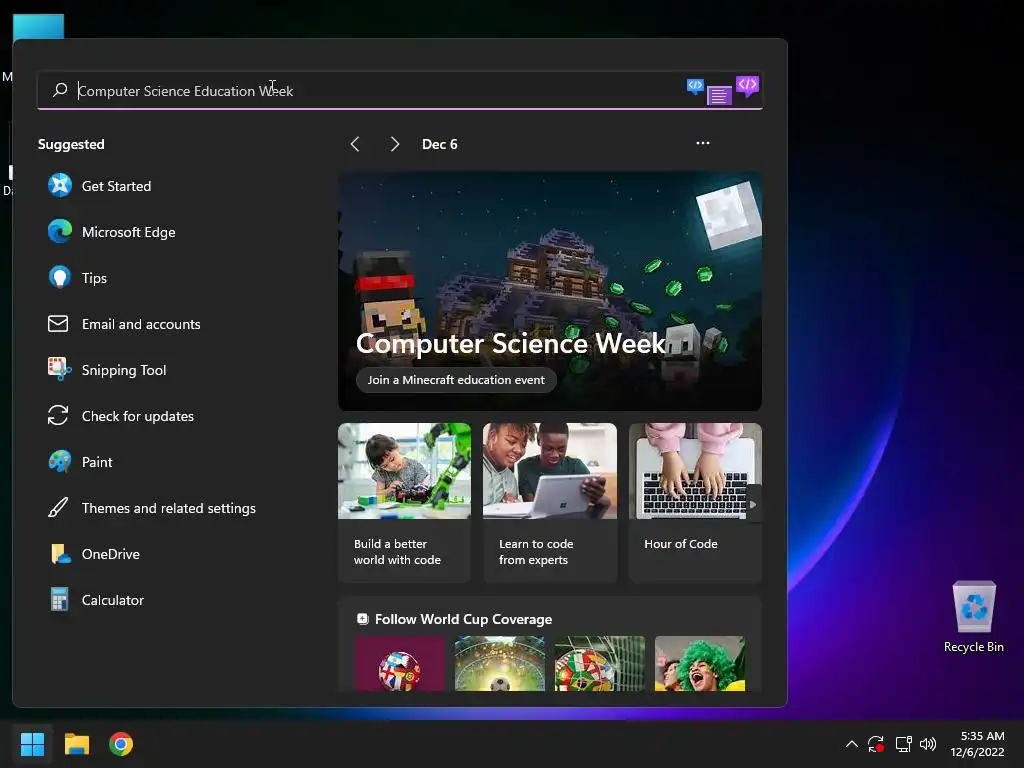Open green-haired fan thumbnail
The width and height of the screenshot is (1024, 768).
699,664
